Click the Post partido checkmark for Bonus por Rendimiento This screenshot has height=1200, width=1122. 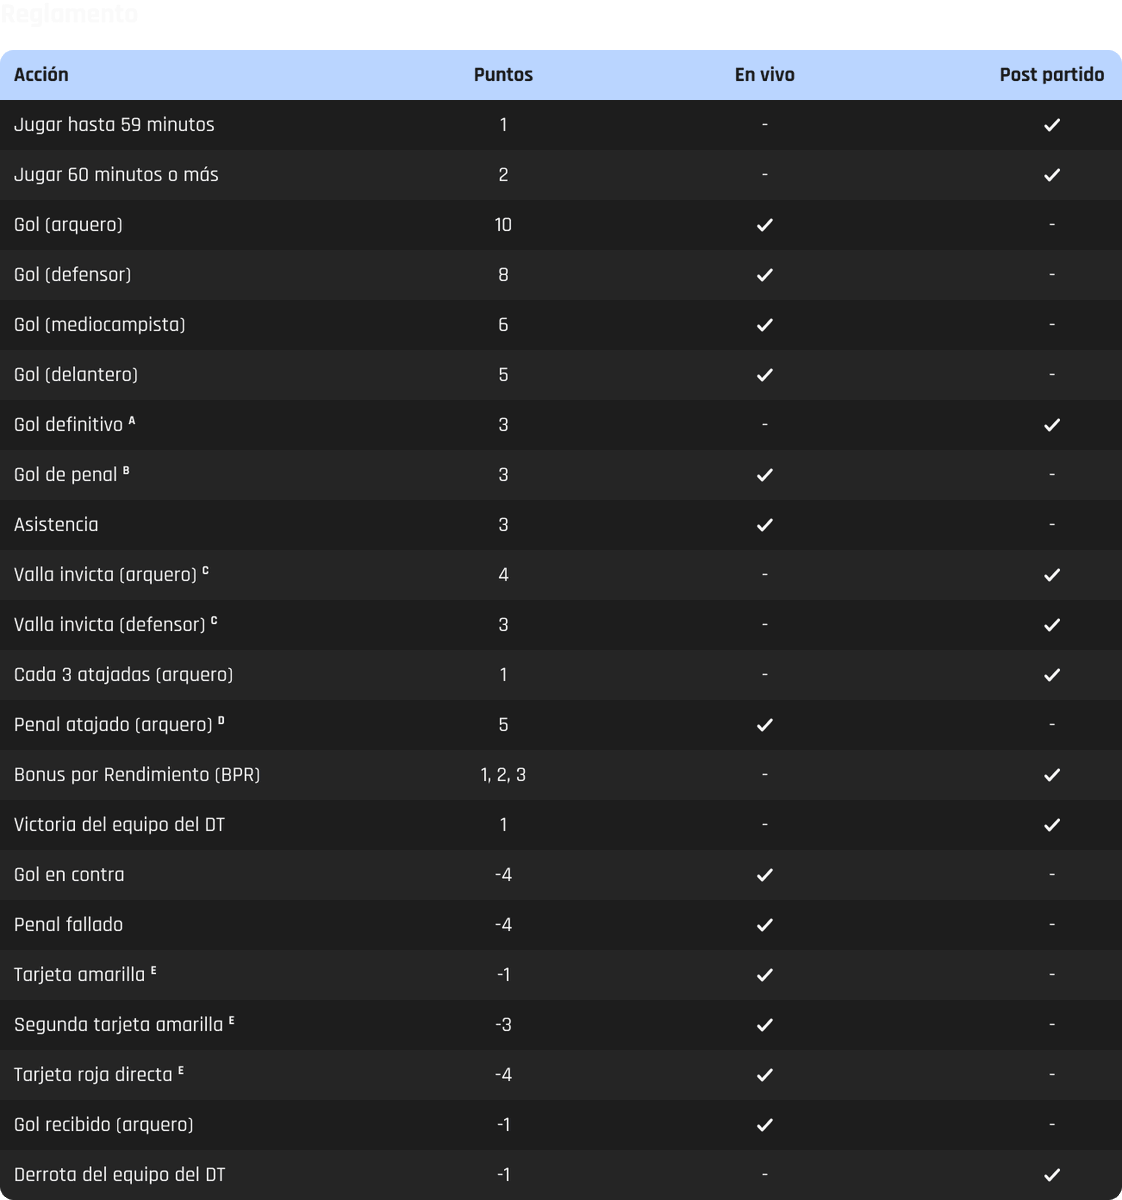1052,775
